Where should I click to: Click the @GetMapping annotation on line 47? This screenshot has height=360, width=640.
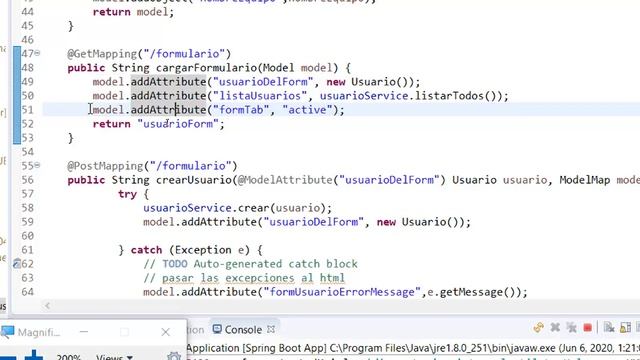[x=102, y=53]
